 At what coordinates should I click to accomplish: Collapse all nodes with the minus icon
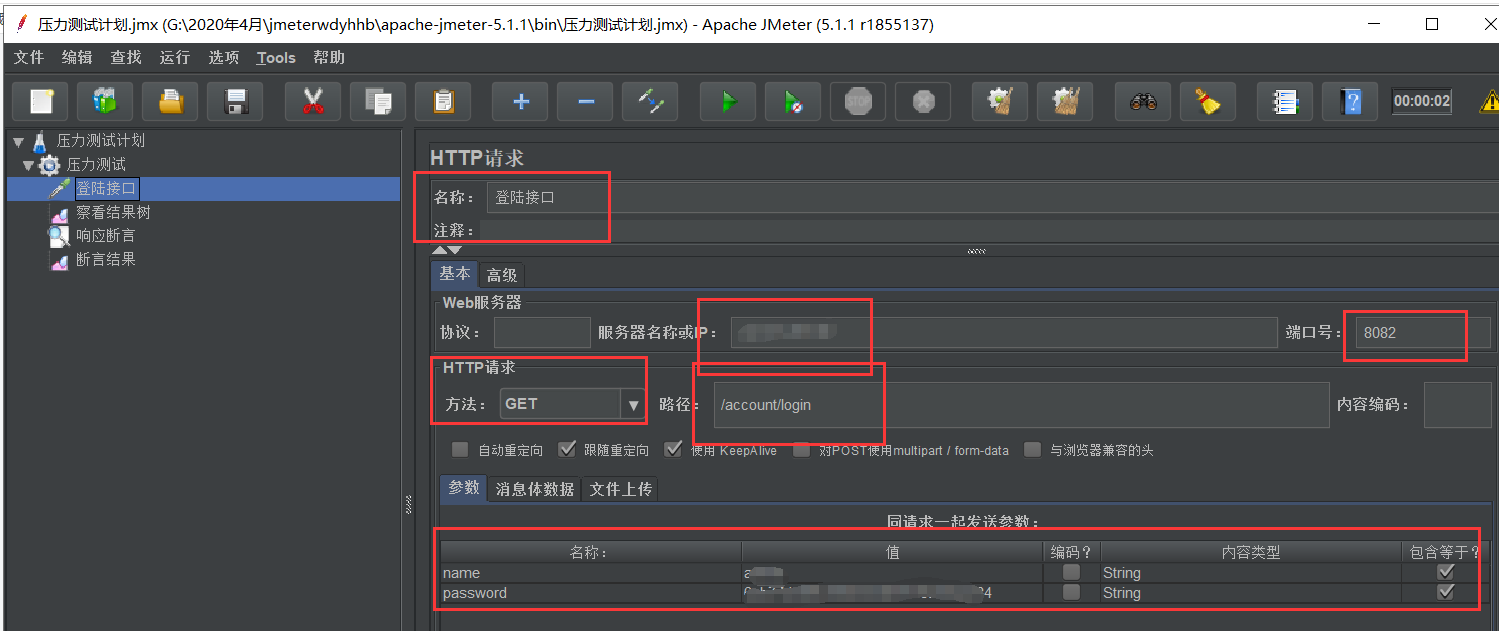(586, 101)
